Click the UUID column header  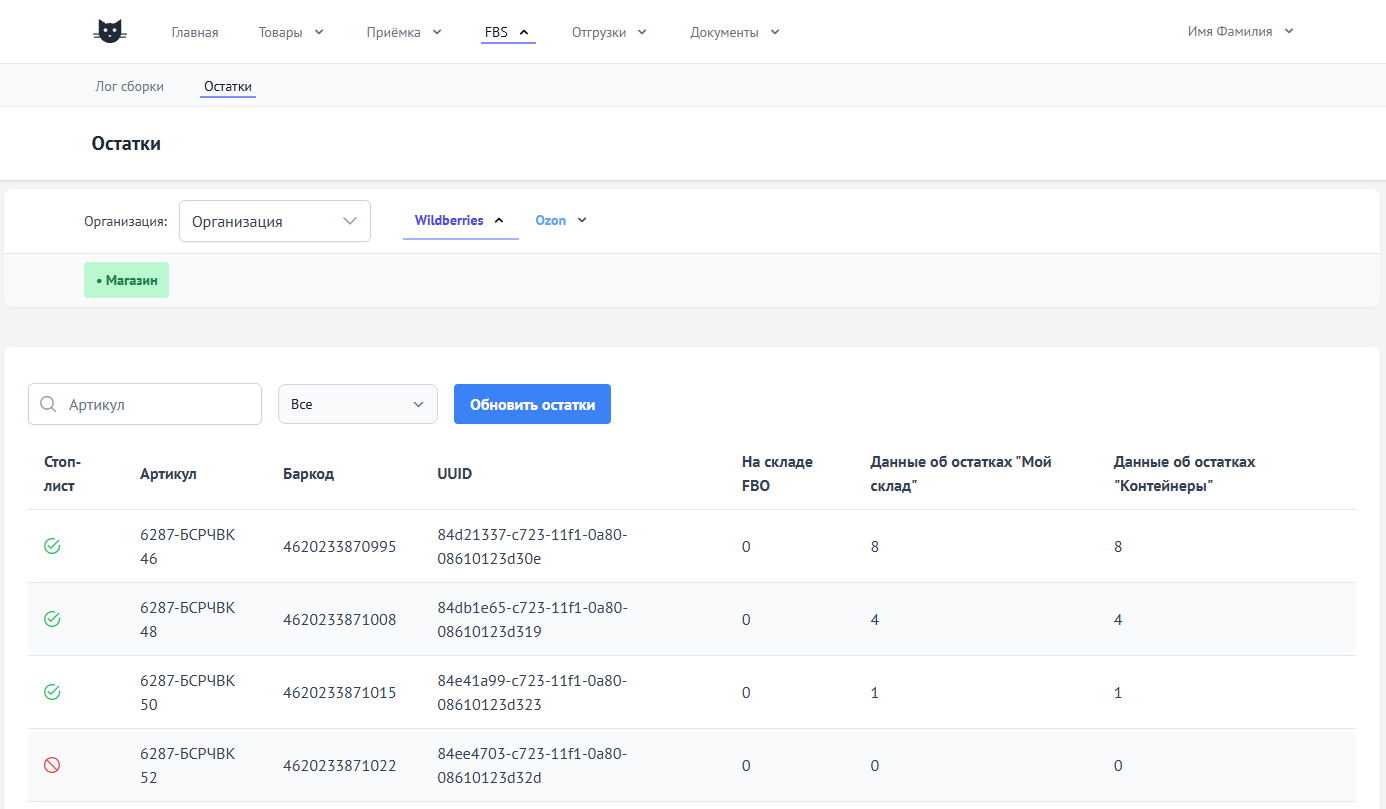[x=455, y=474]
